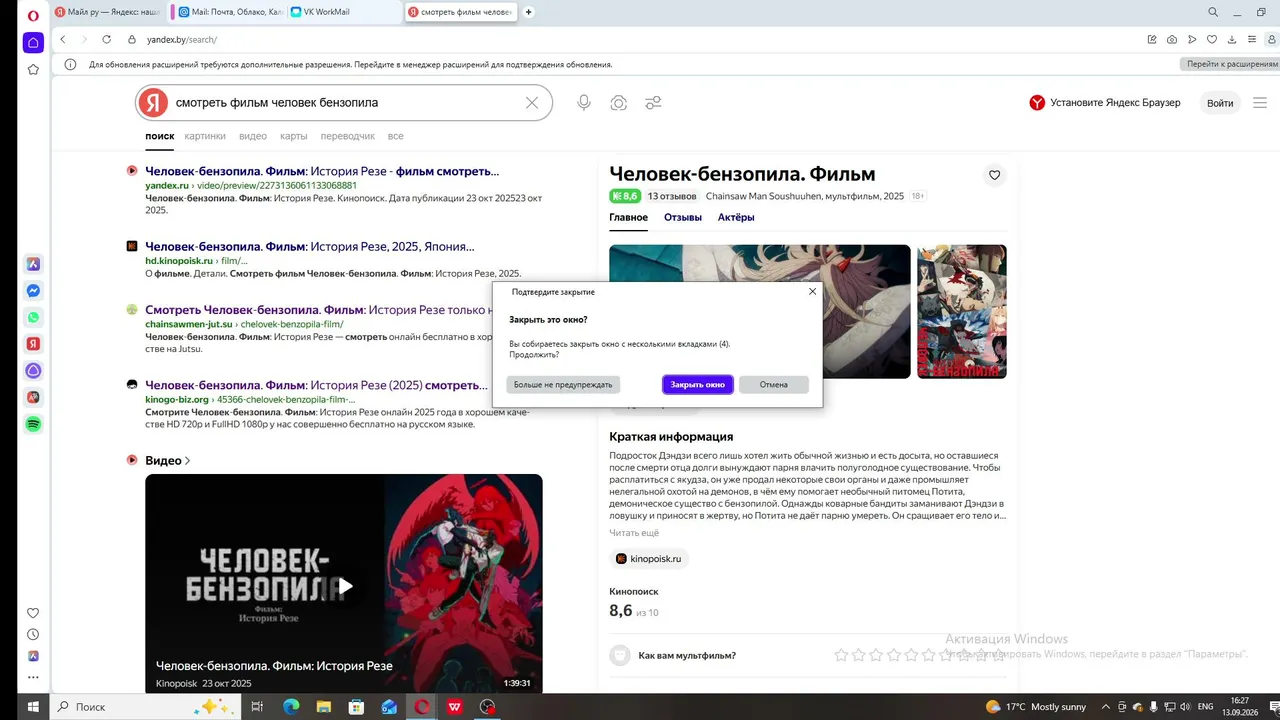The width and height of the screenshot is (1280, 720).
Task: Open the yandex.ru video preview result title
Action: coord(322,171)
